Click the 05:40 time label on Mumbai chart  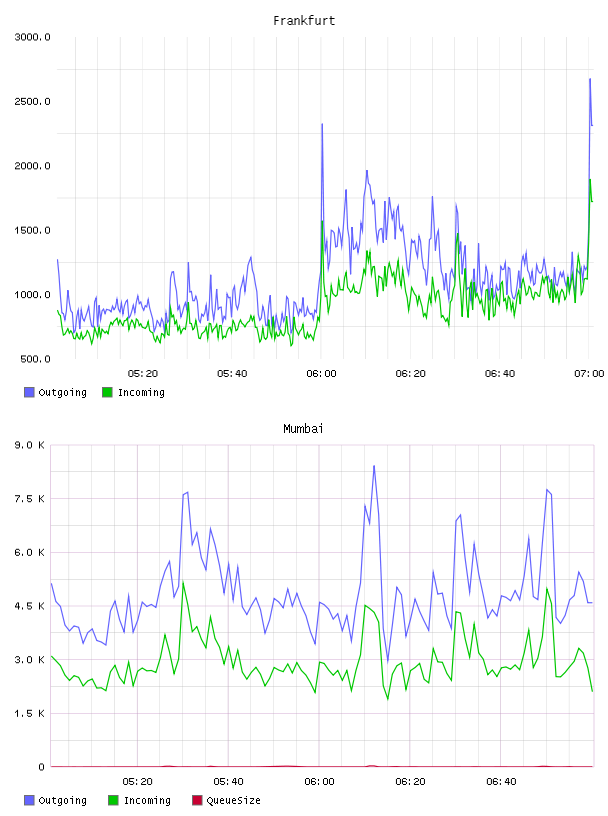(x=229, y=782)
